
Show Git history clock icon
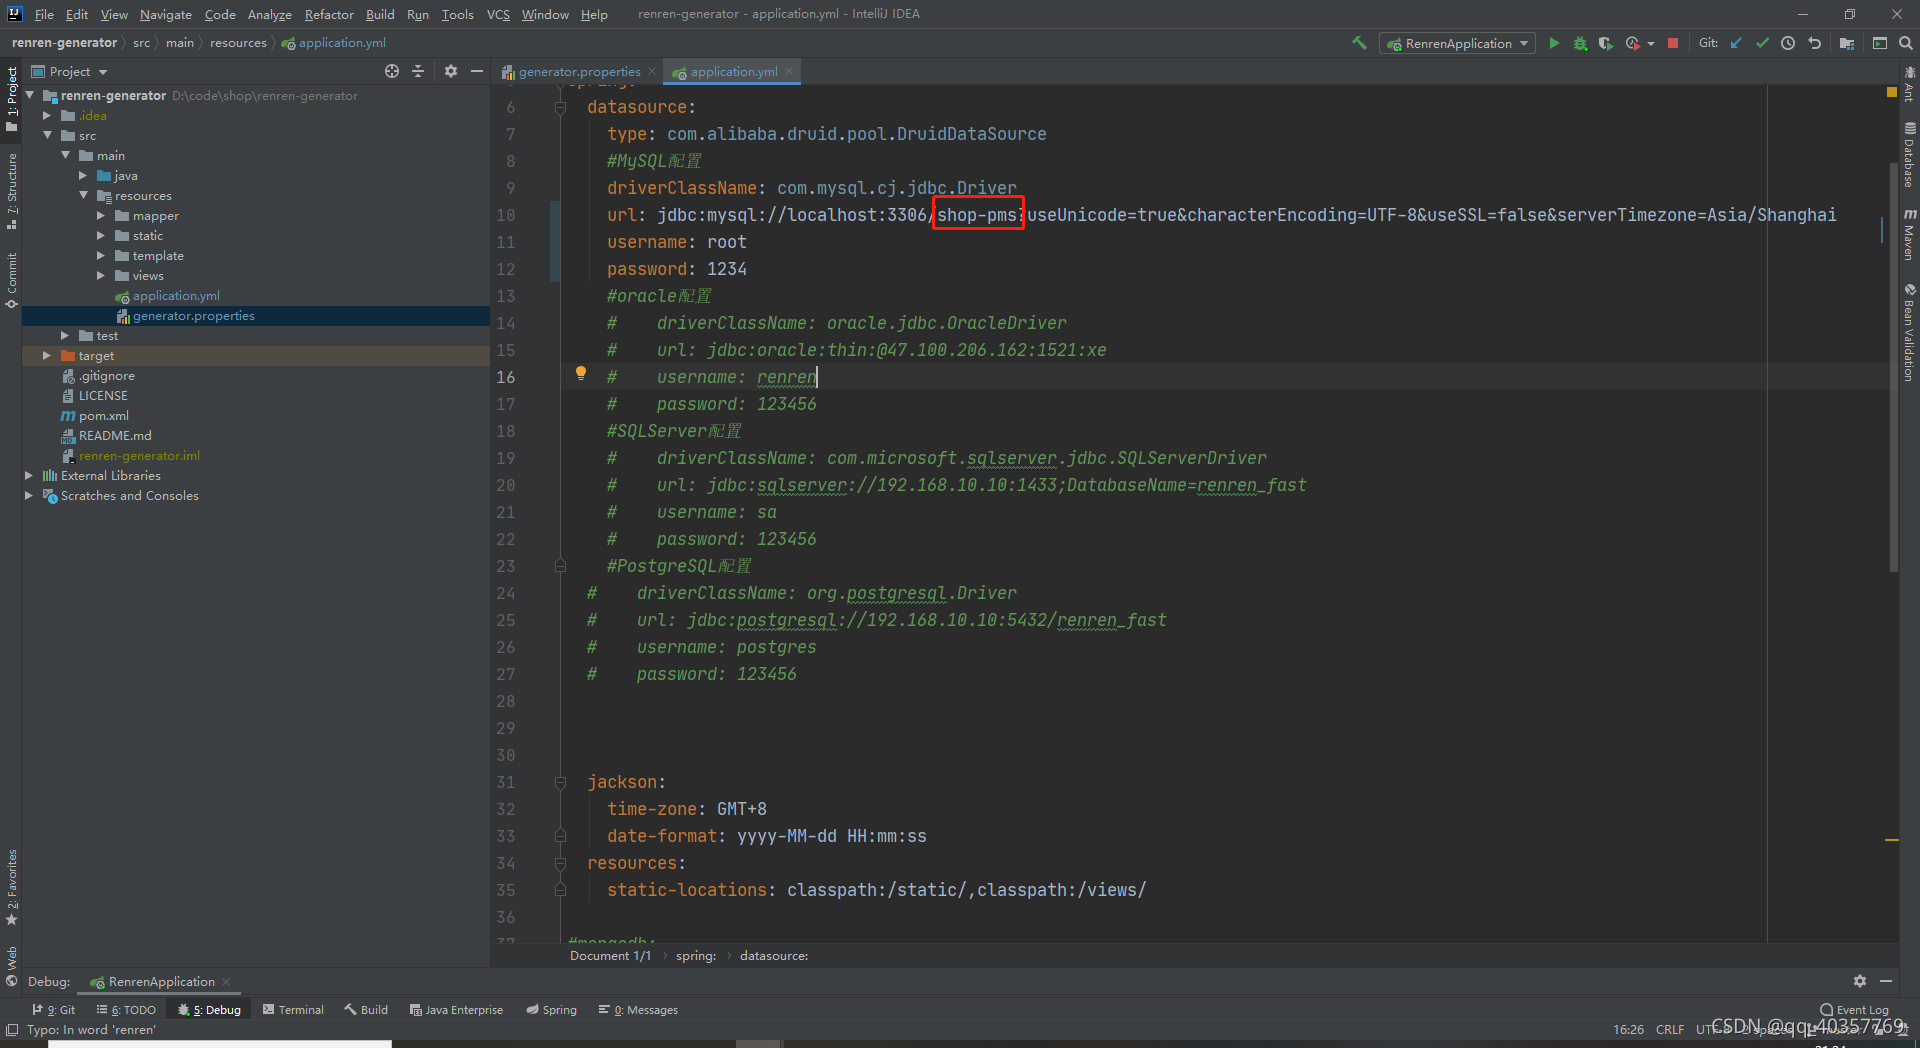(1788, 43)
